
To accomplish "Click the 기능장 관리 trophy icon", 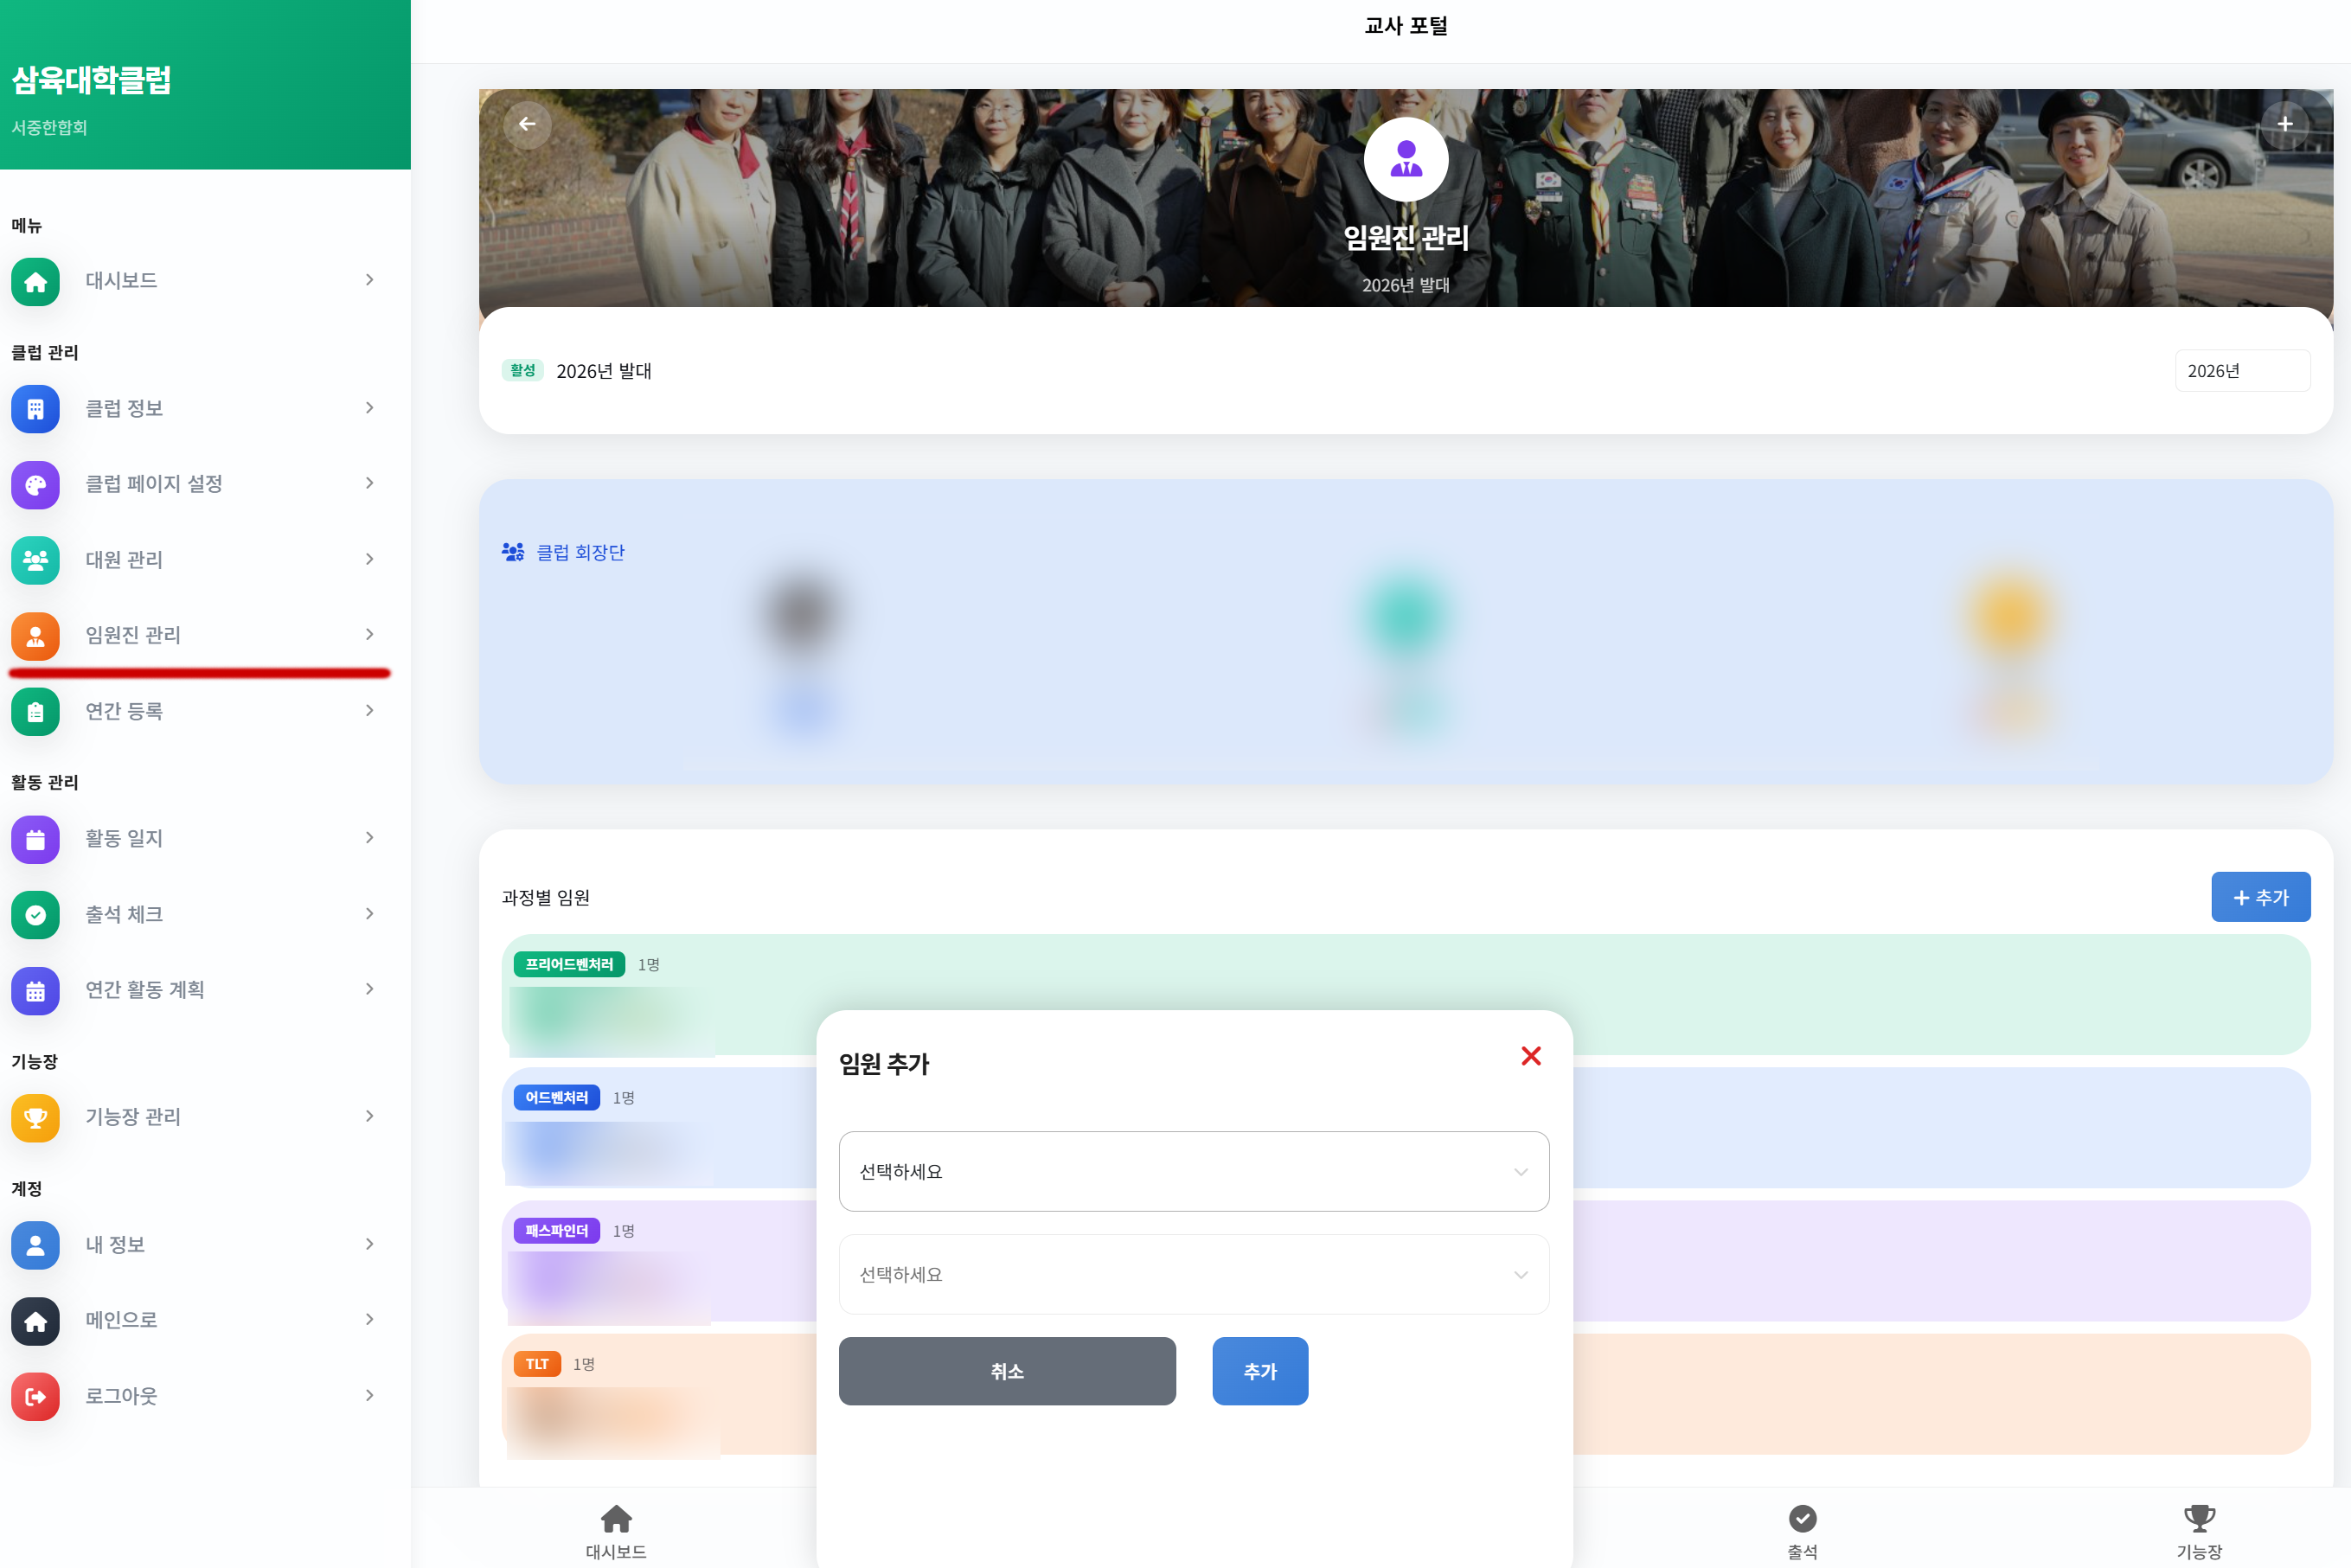I will pyautogui.click(x=35, y=1117).
